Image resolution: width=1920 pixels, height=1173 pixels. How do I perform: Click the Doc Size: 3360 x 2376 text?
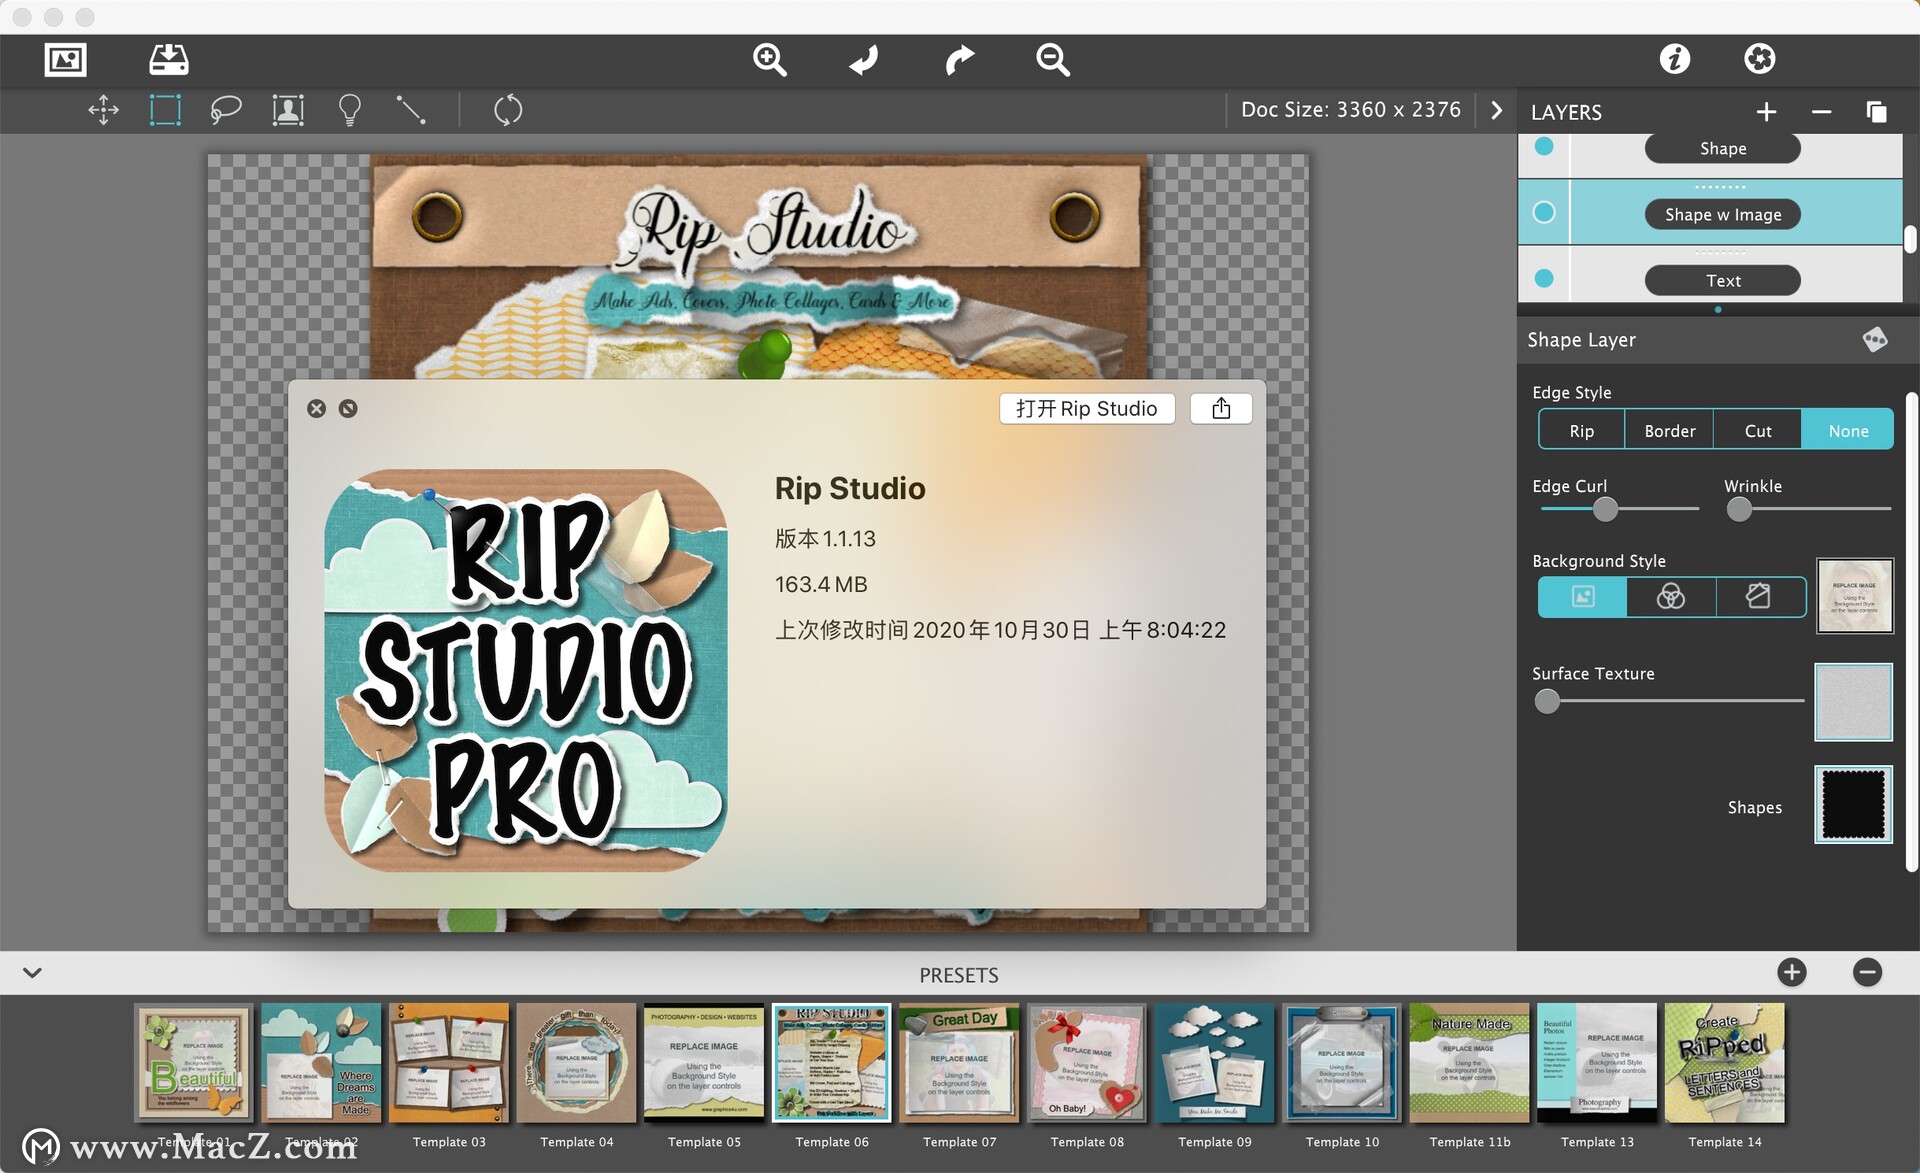click(1350, 110)
